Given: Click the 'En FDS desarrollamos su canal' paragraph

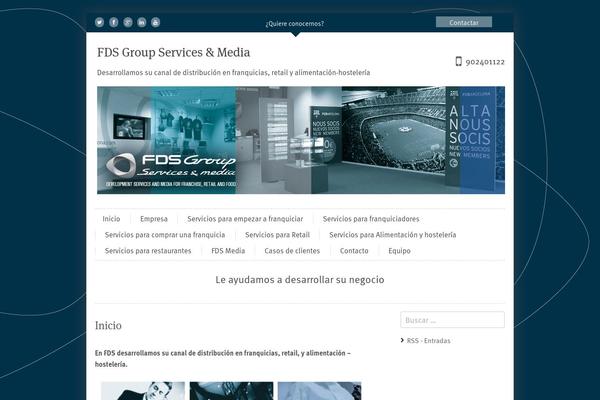Looking at the screenshot, I should pos(223,359).
